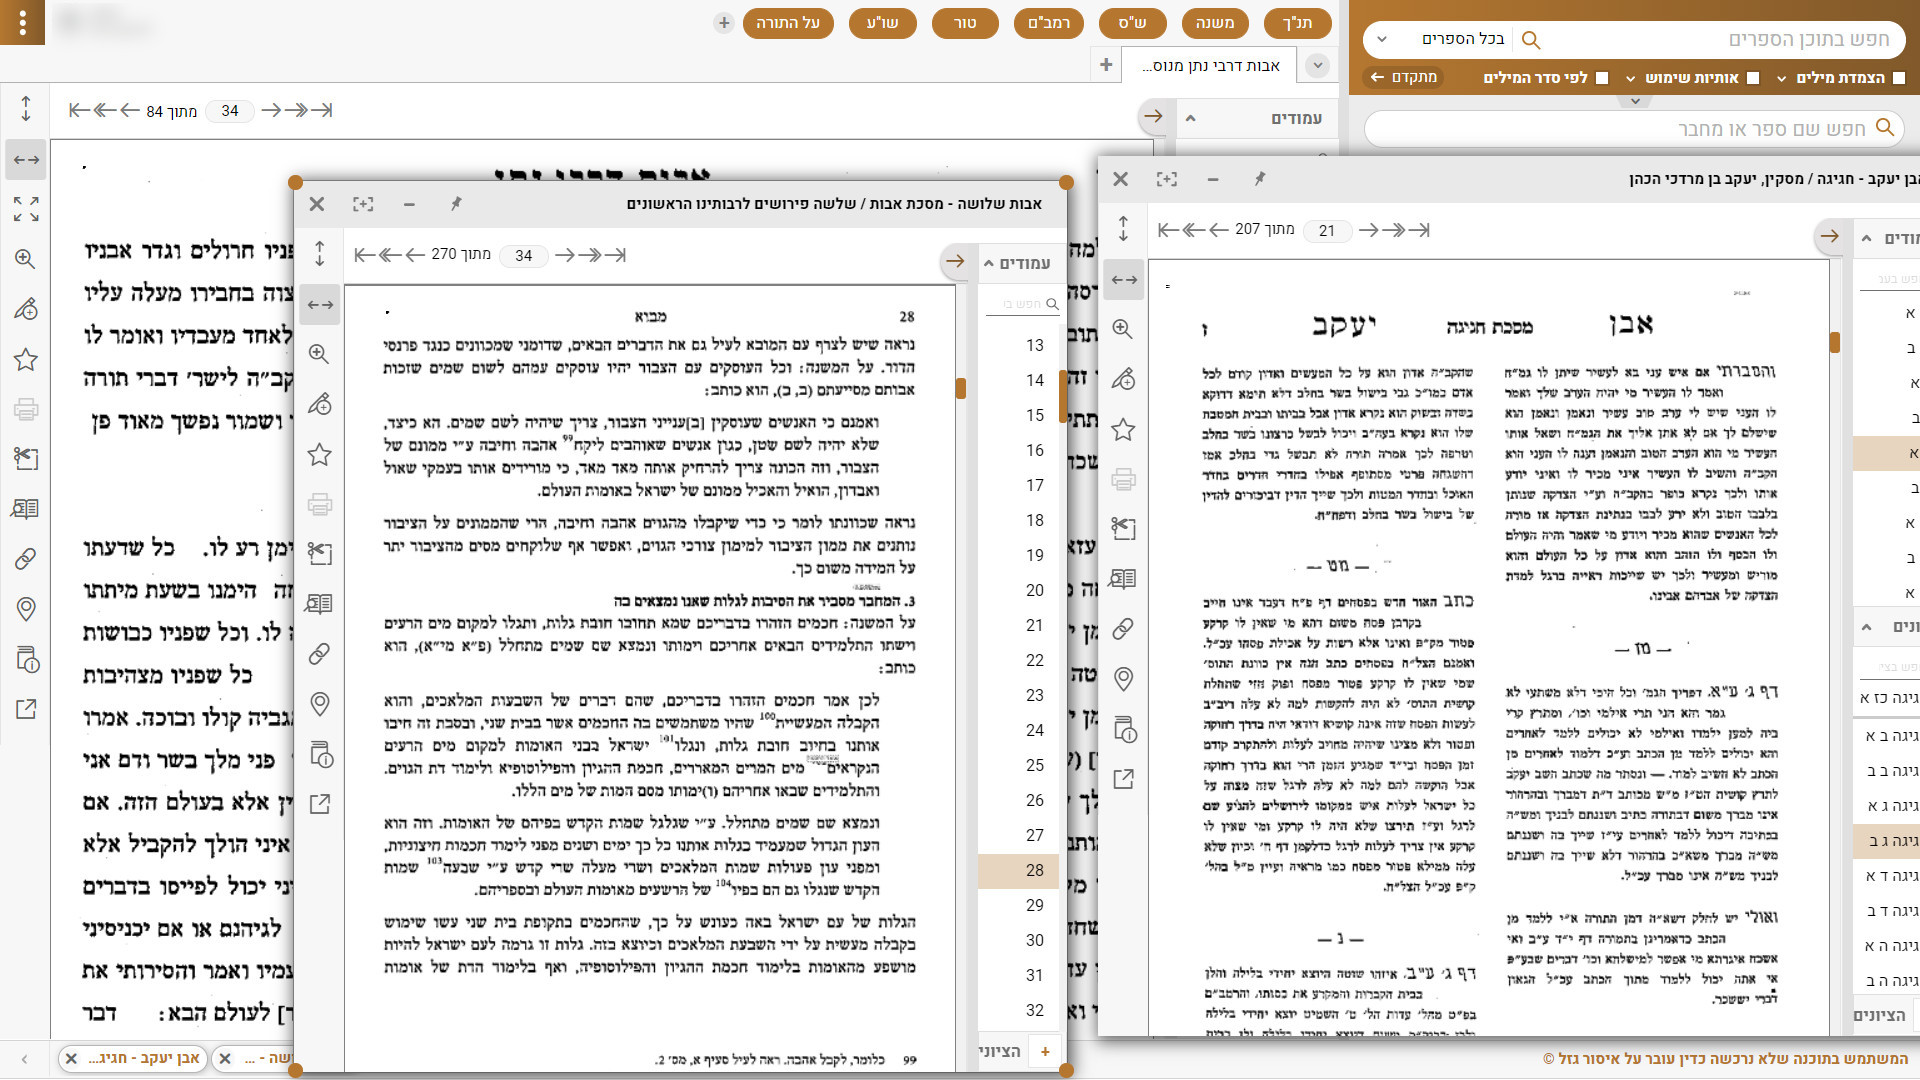Enter fullscreen from the main viewer toolbar

26,209
